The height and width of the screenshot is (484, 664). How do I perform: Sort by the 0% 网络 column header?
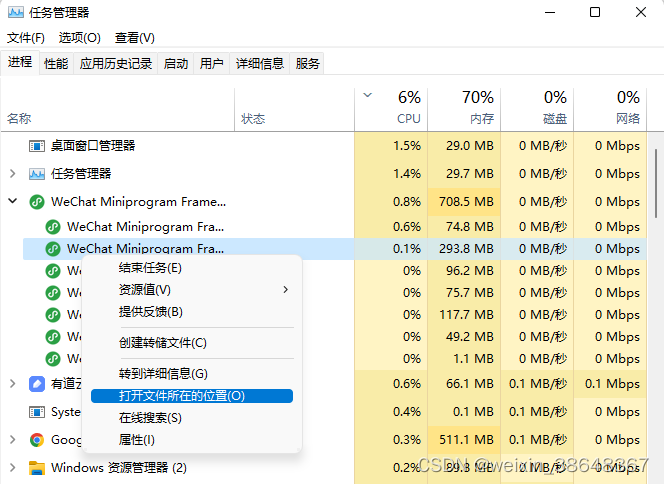click(610, 110)
